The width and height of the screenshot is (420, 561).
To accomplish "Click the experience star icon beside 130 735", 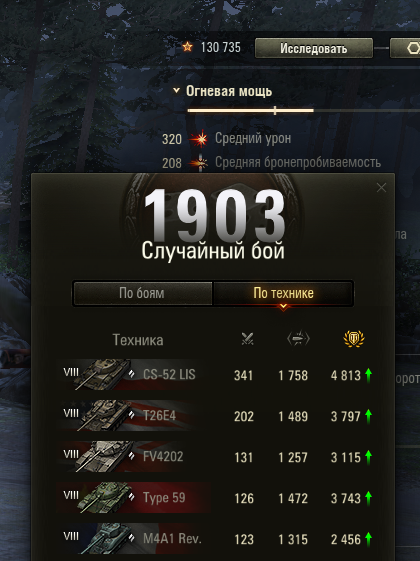I will coord(187,47).
